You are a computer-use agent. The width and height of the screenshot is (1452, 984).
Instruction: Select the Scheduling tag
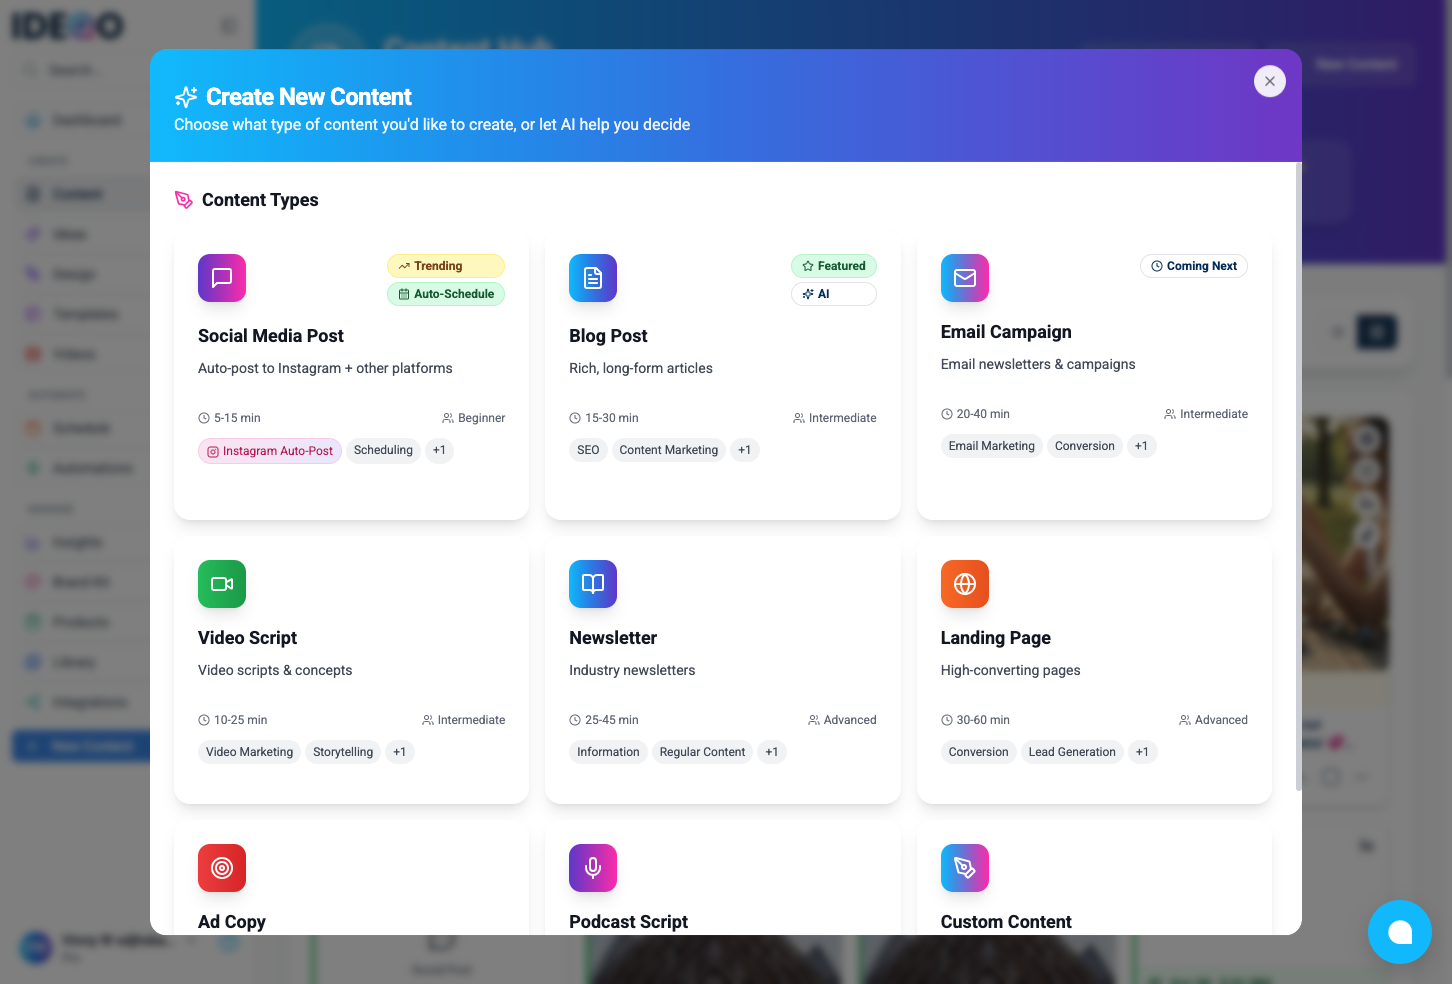tap(383, 450)
